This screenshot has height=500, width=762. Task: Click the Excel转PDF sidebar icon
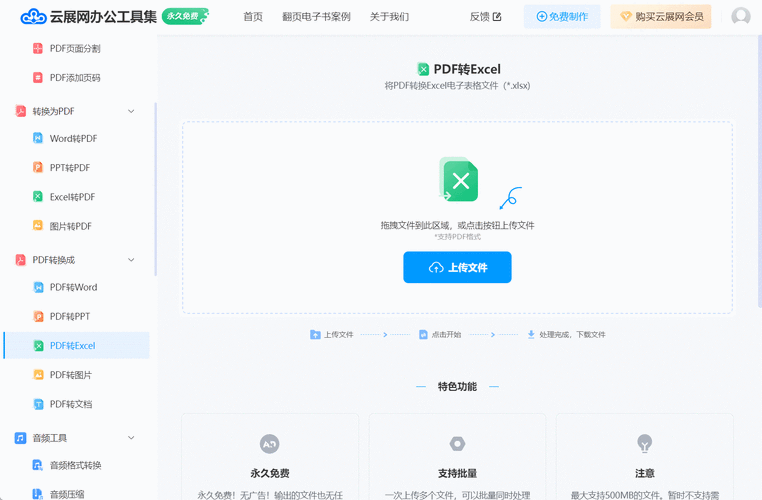[38, 197]
